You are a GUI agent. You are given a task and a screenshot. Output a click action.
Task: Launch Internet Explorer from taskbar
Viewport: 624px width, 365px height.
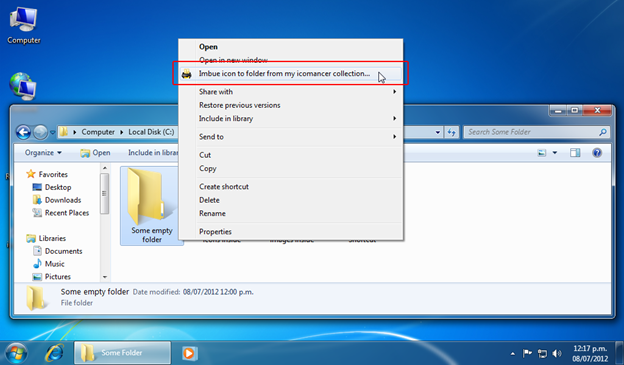pos(55,353)
